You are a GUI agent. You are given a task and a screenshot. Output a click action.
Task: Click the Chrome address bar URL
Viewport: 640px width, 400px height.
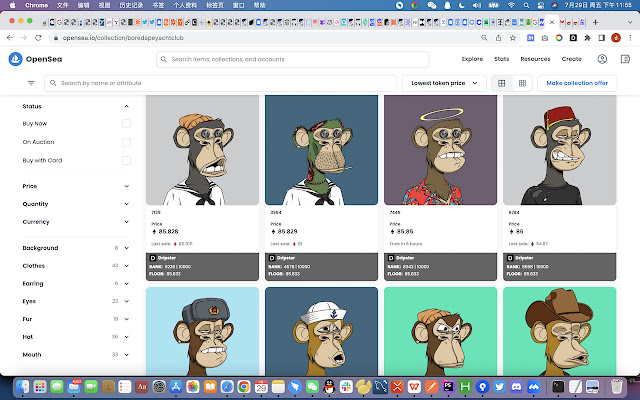coord(123,38)
